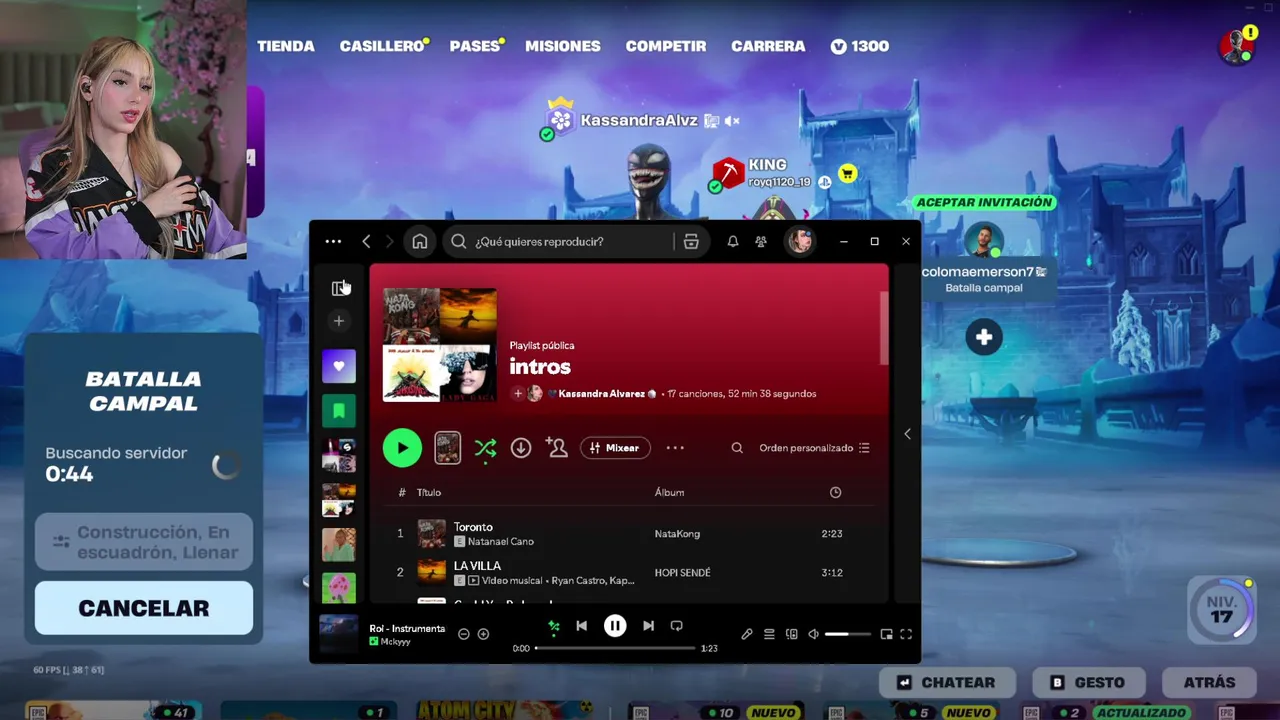
Task: Open the playlist preview cover button
Action: tap(448, 448)
